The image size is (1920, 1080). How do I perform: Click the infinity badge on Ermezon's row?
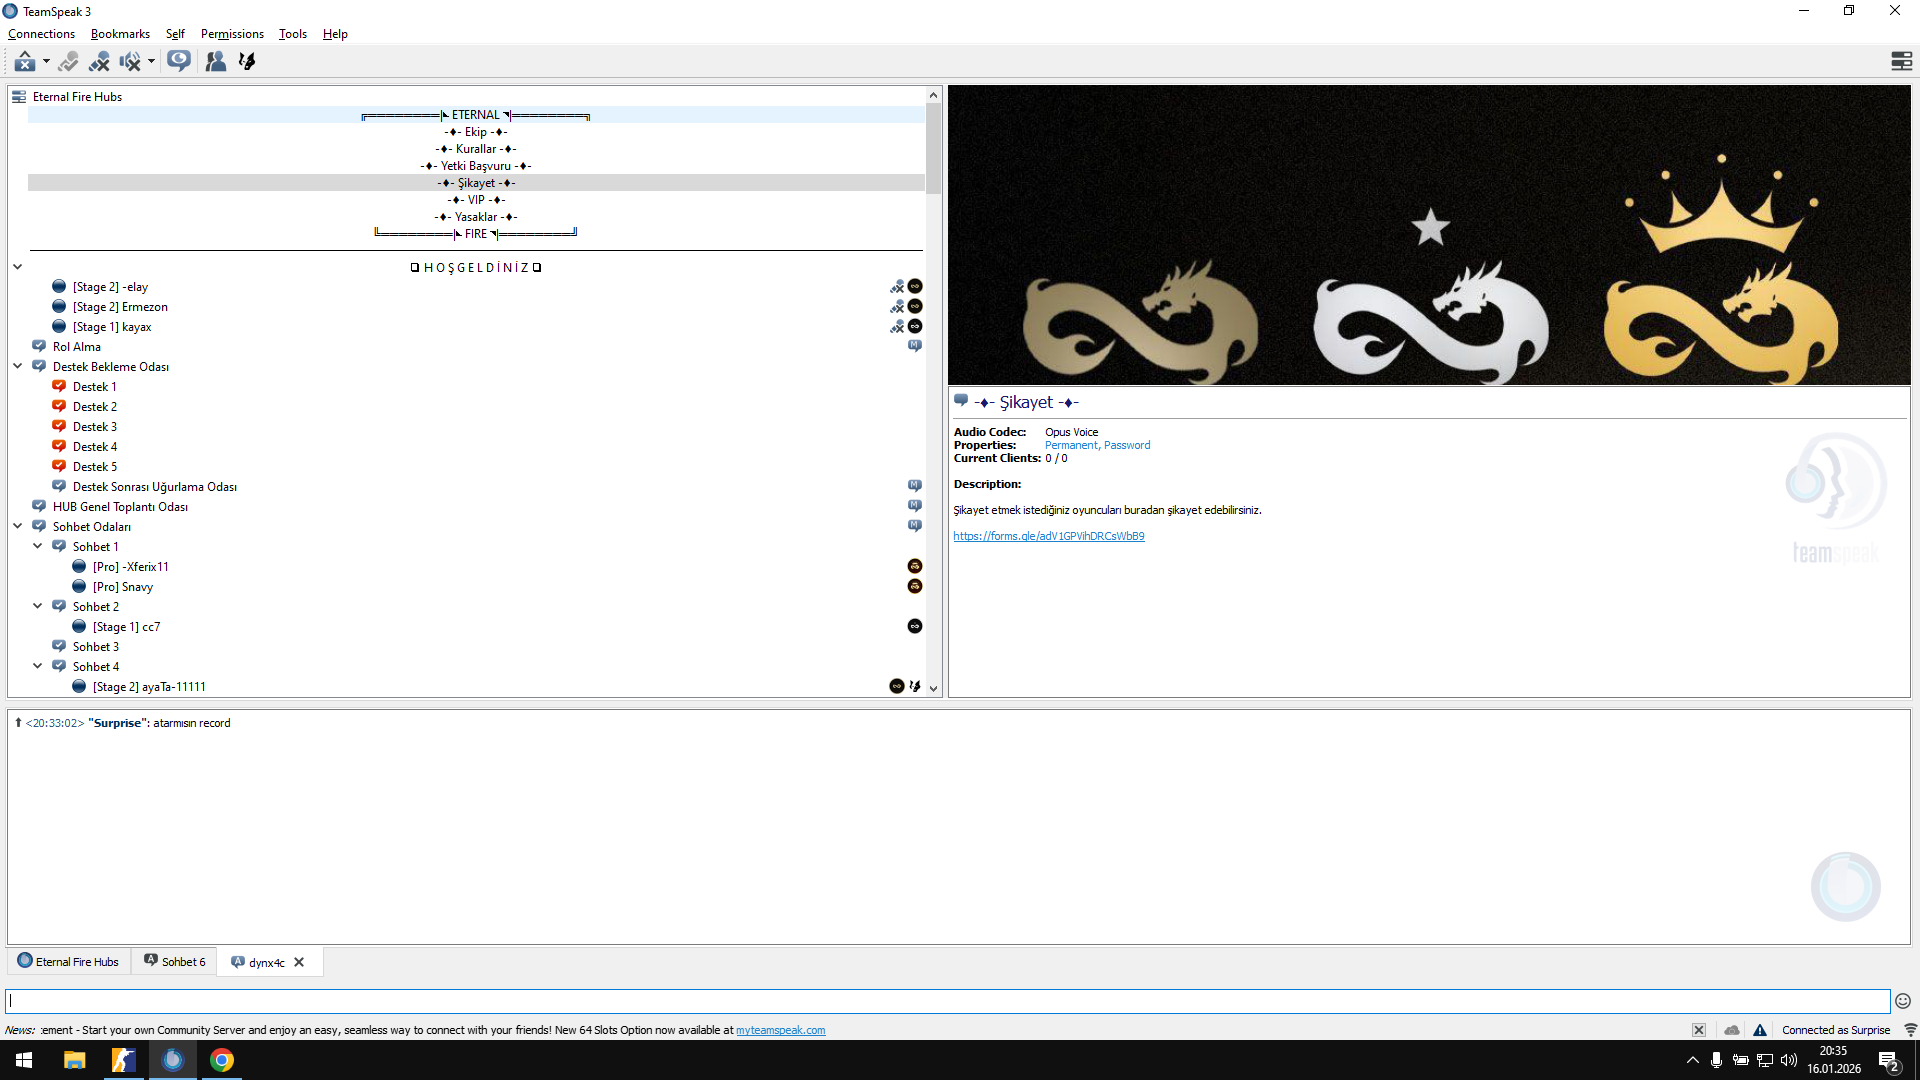915,307
